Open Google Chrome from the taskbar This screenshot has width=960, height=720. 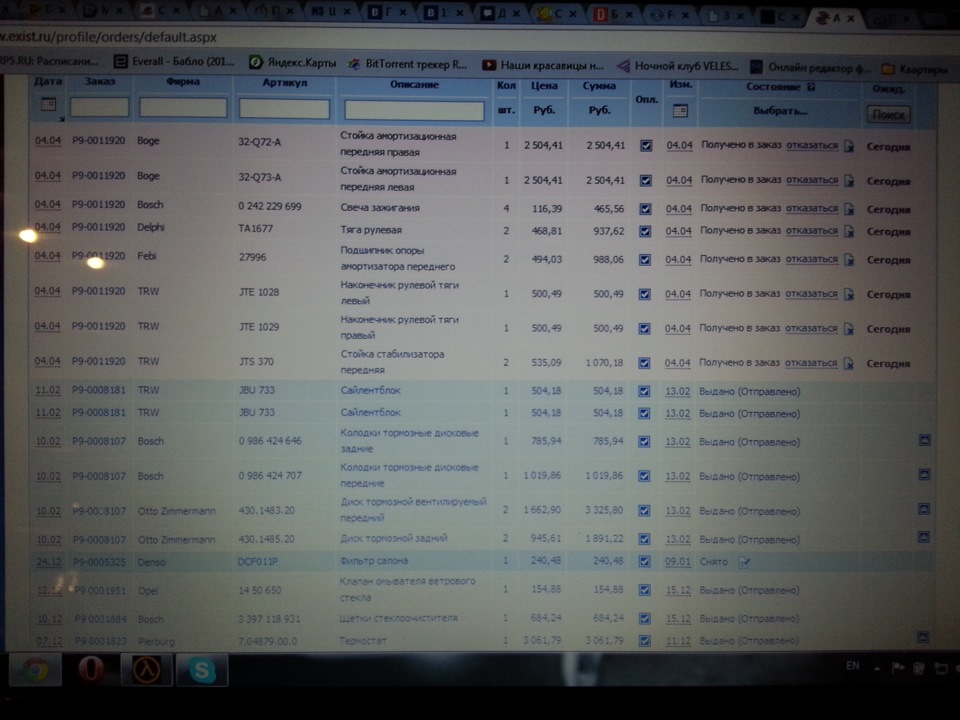[35, 670]
